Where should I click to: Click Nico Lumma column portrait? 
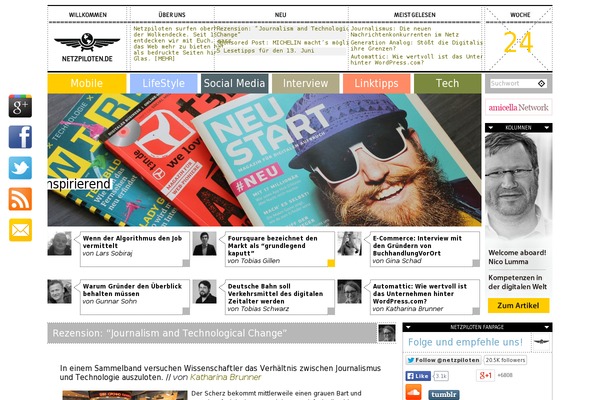click(518, 188)
